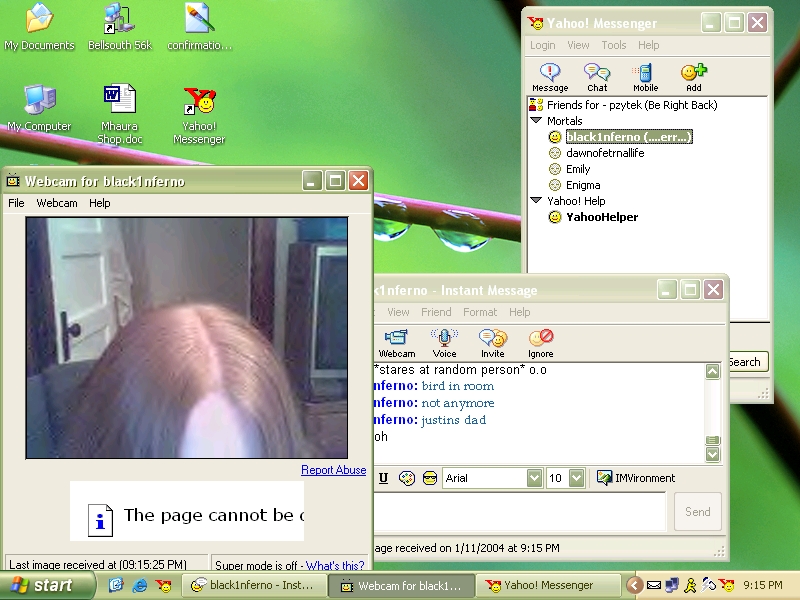Switch to black1nferno - Inst... taskbar button
This screenshot has height=600, width=800.
[x=253, y=585]
